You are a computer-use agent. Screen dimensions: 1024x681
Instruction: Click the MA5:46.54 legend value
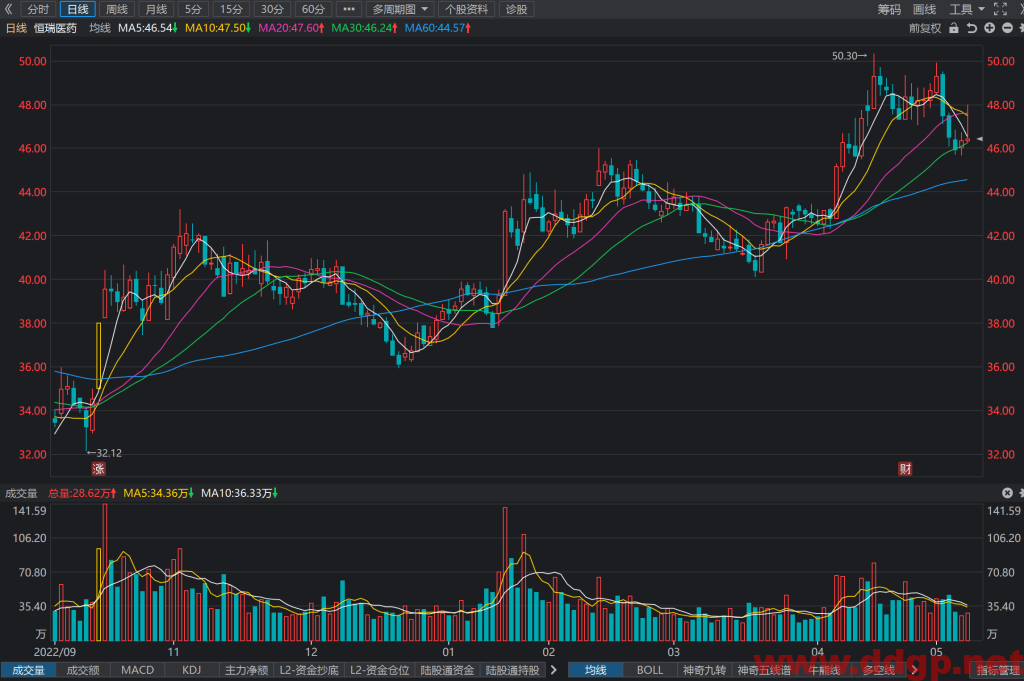pos(148,28)
